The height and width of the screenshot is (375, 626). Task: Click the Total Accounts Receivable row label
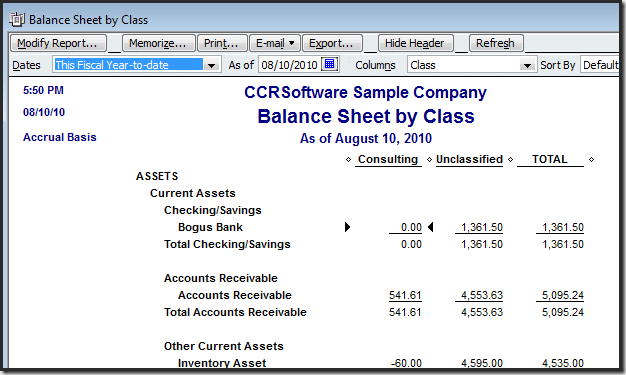235,312
